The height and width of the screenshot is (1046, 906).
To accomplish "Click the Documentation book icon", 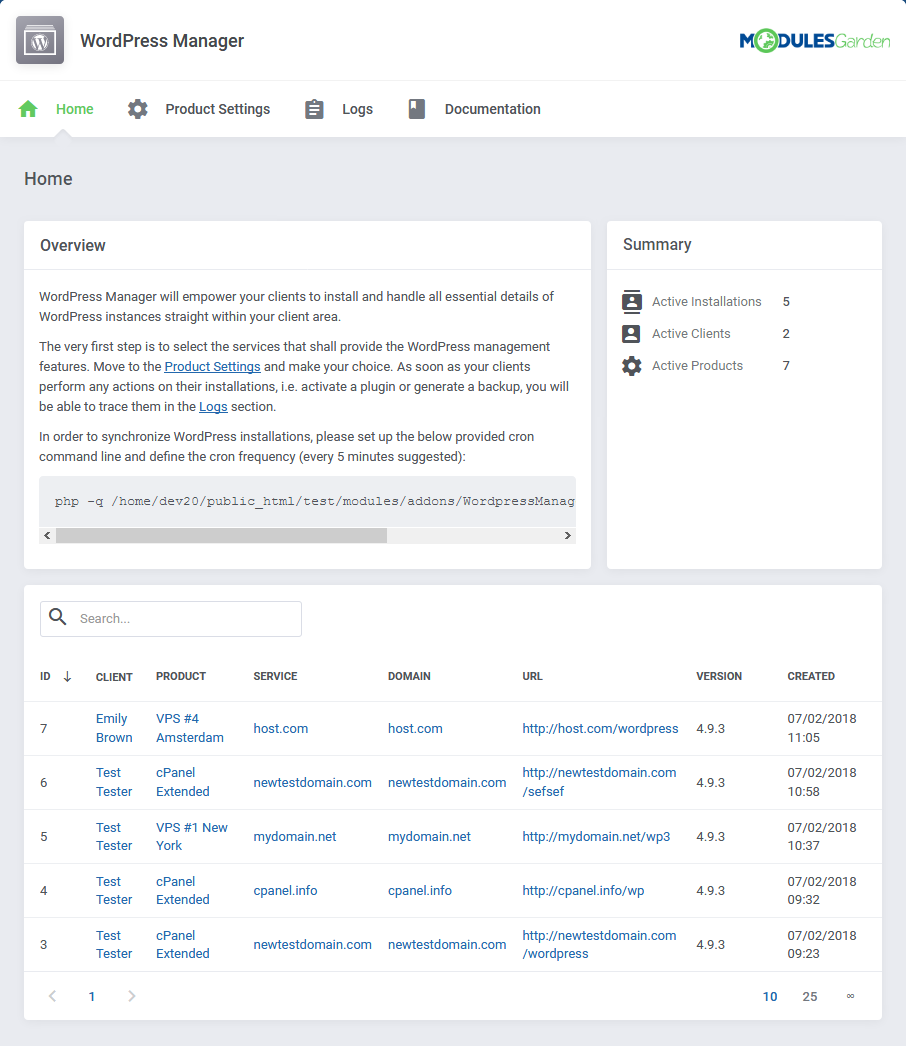I will coord(417,109).
